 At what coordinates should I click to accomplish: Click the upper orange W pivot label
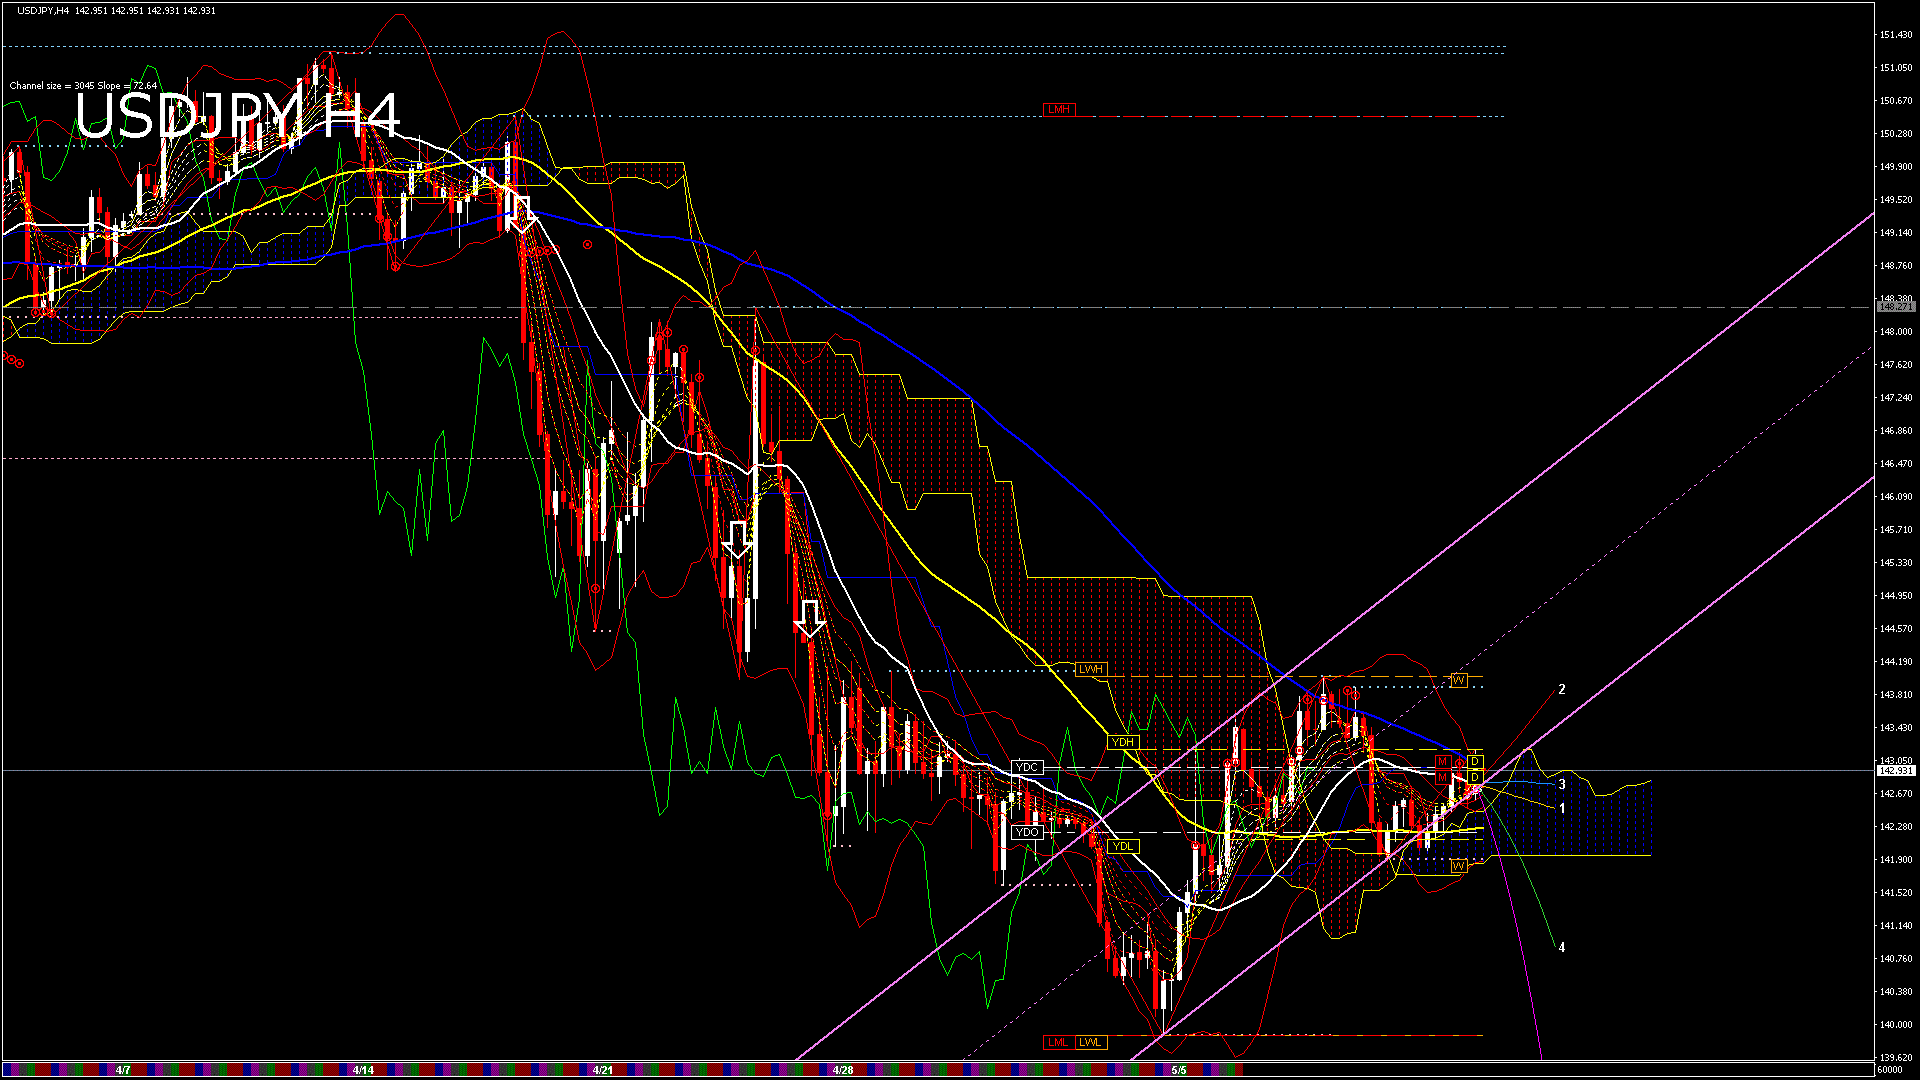click(1458, 681)
